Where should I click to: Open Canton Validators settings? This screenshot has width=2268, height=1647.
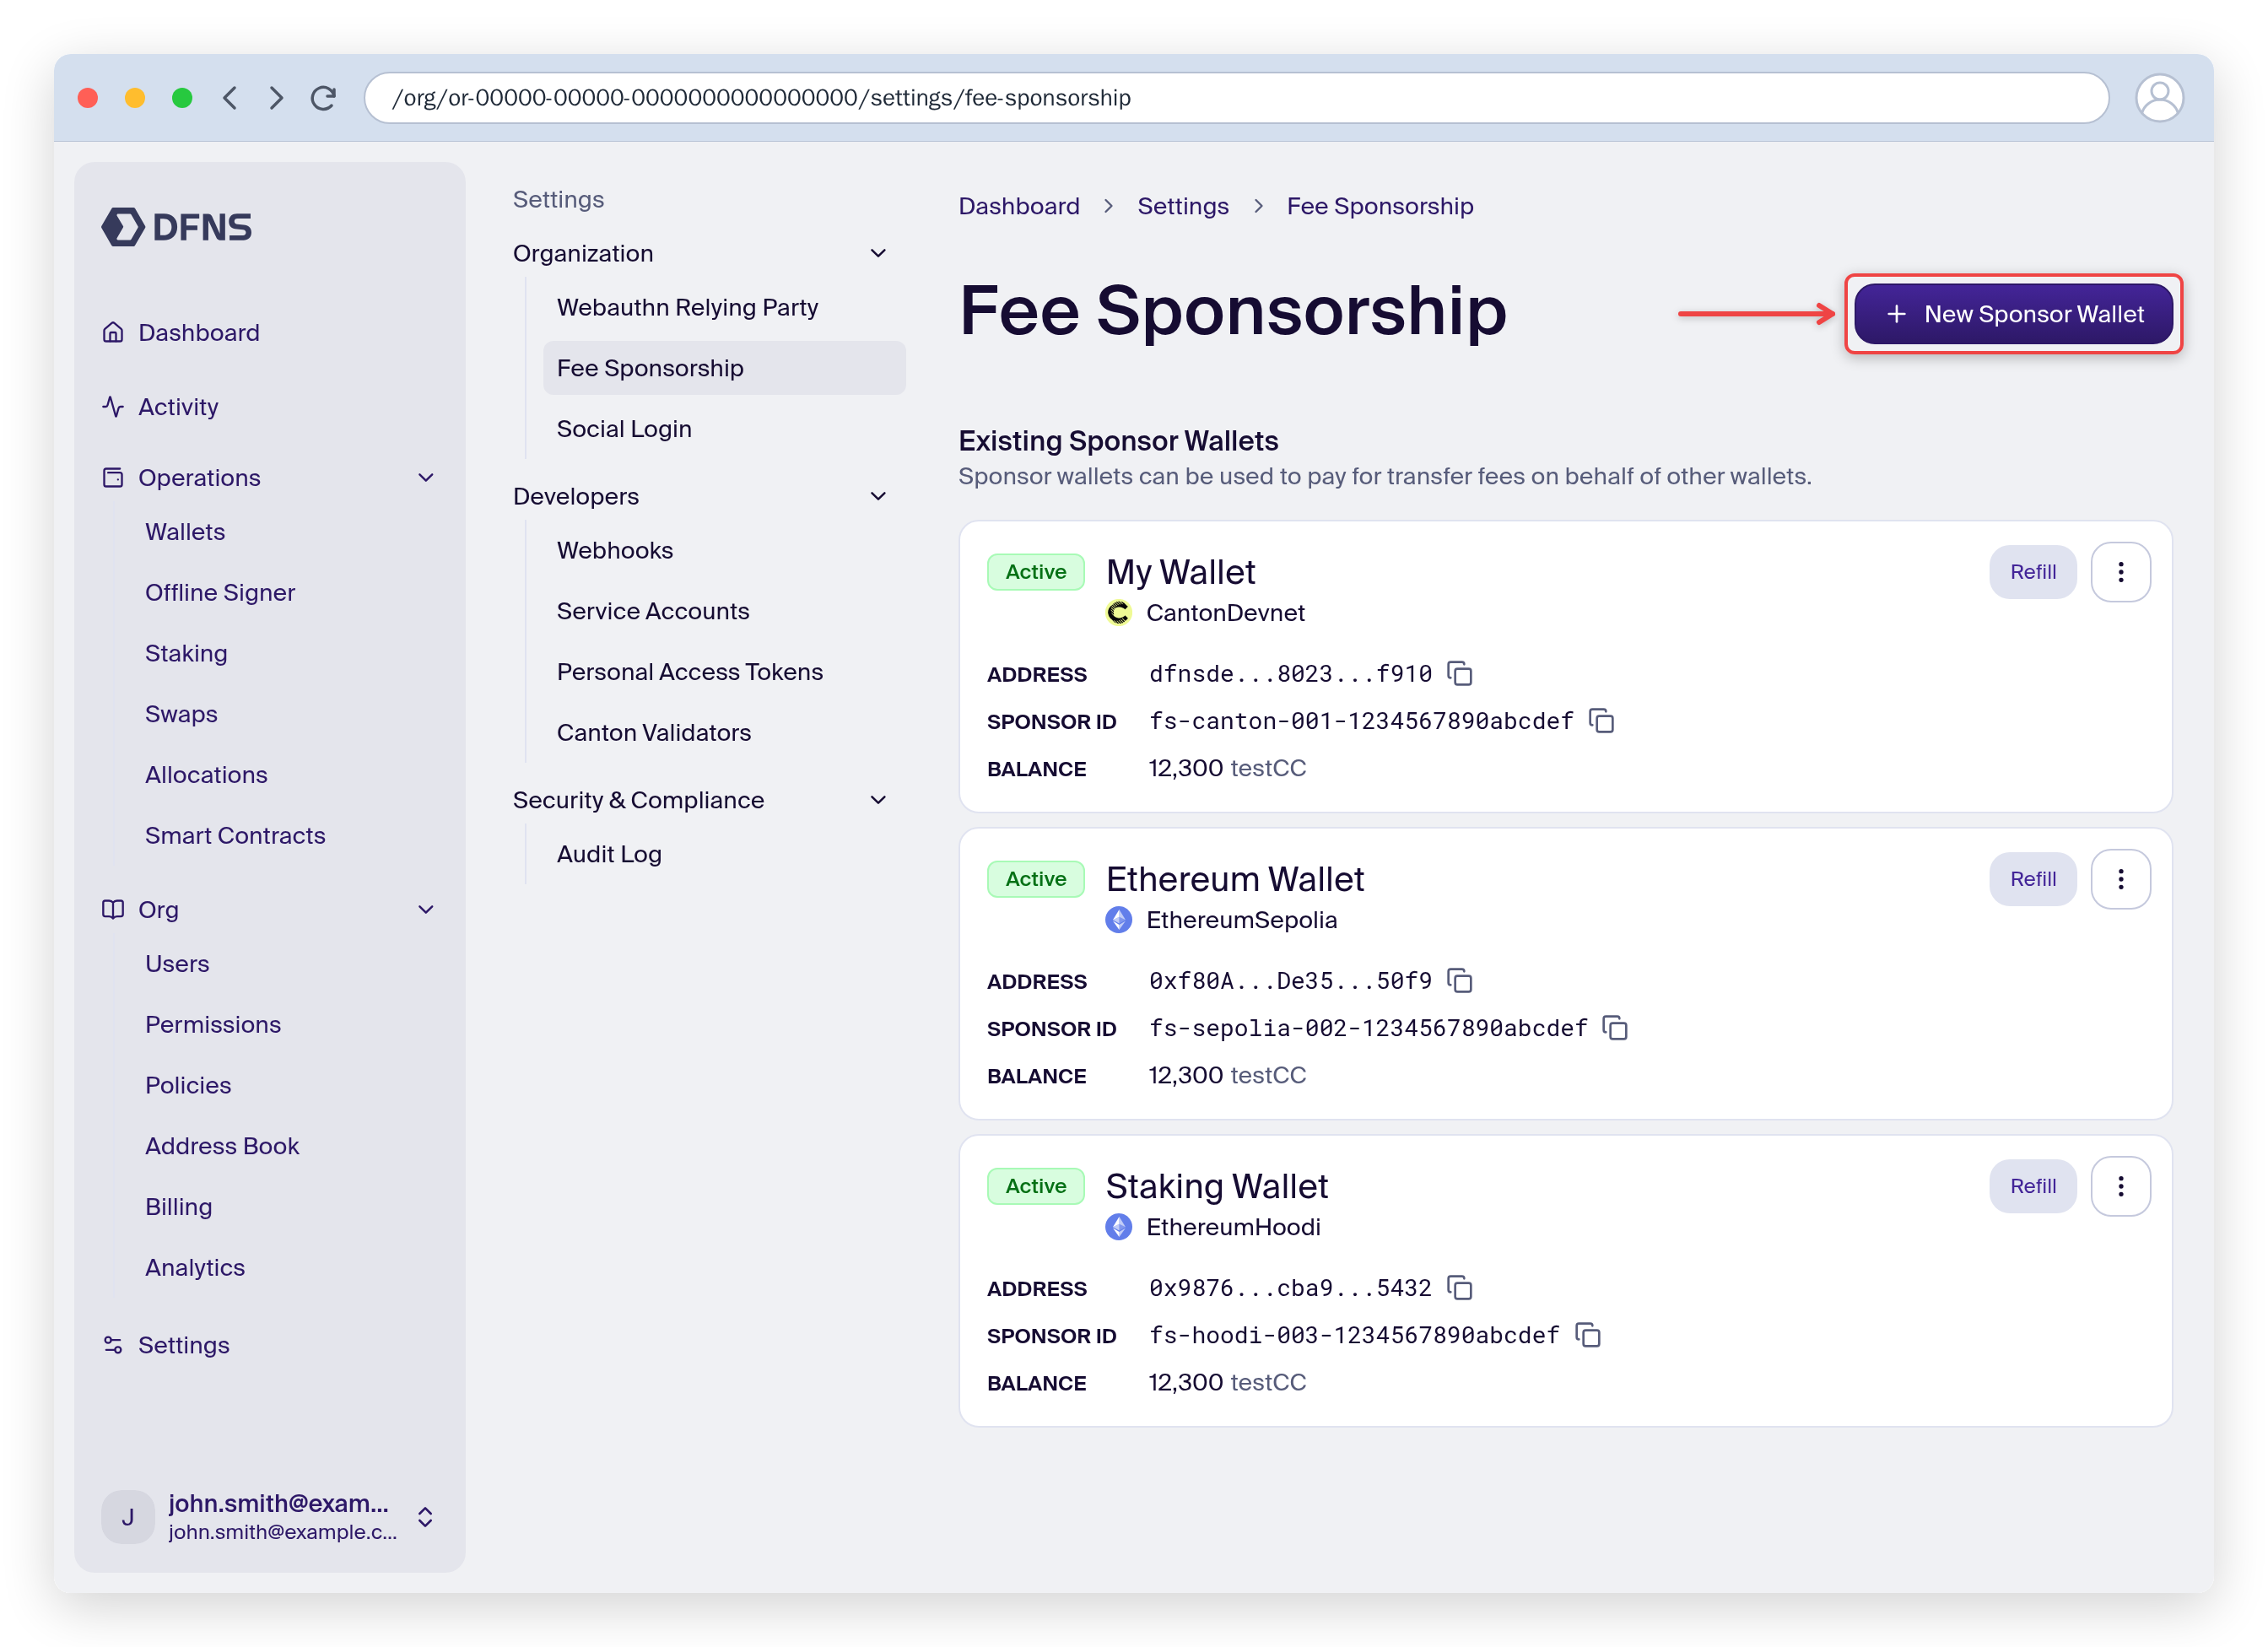pyautogui.click(x=654, y=732)
